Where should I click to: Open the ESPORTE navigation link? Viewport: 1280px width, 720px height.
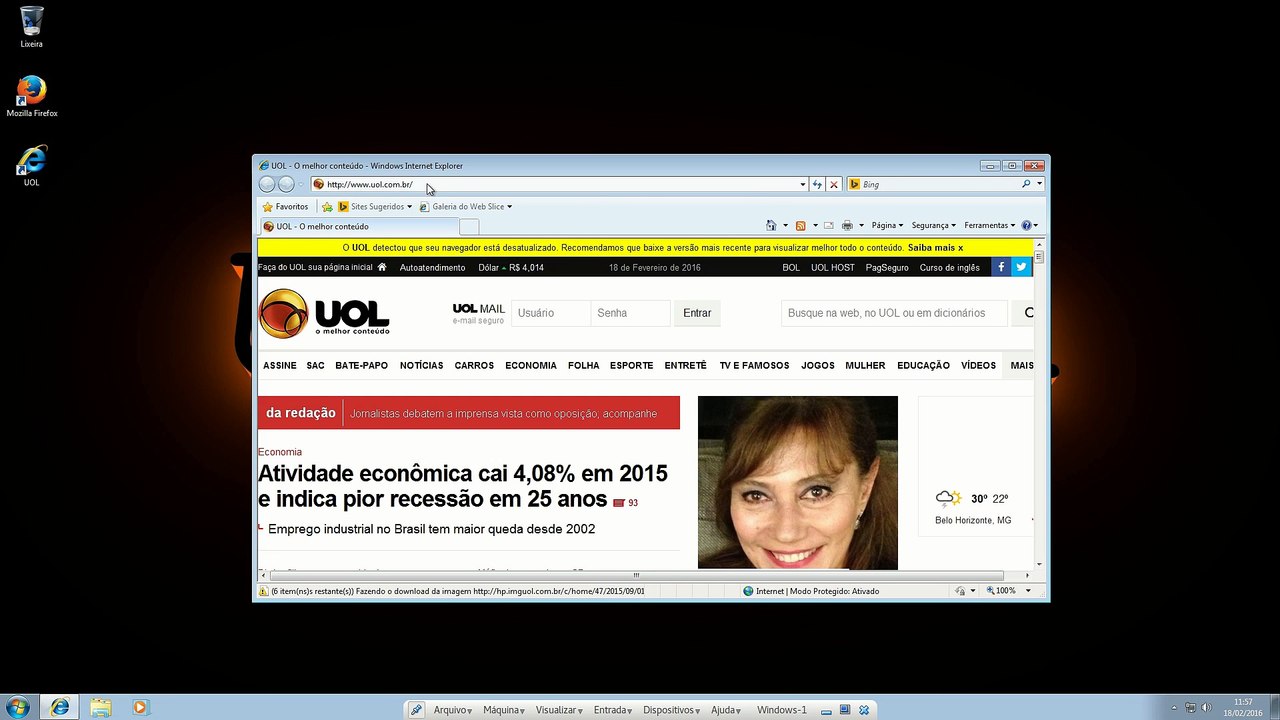(x=631, y=365)
